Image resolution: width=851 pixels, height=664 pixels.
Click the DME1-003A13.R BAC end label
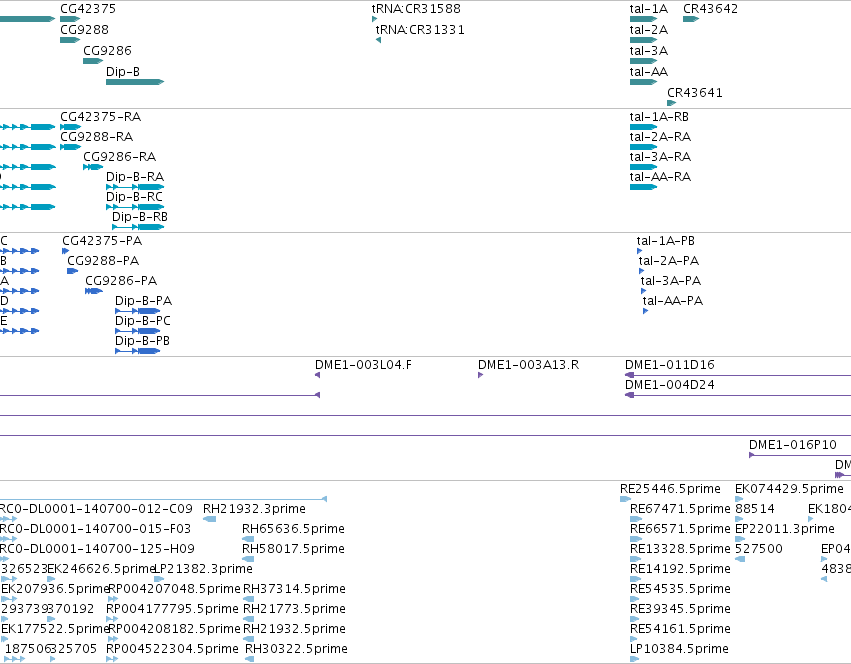pos(529,365)
